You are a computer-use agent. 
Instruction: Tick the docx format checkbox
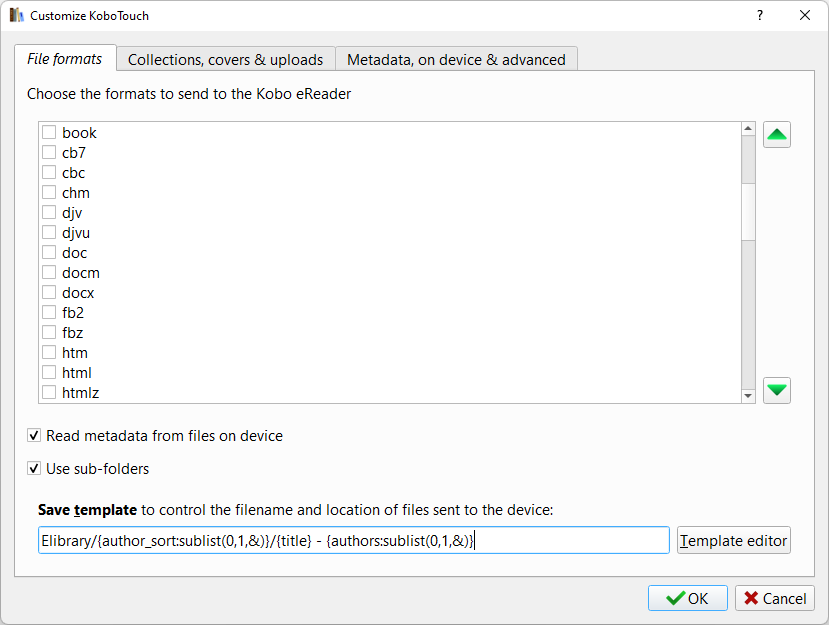pos(49,292)
